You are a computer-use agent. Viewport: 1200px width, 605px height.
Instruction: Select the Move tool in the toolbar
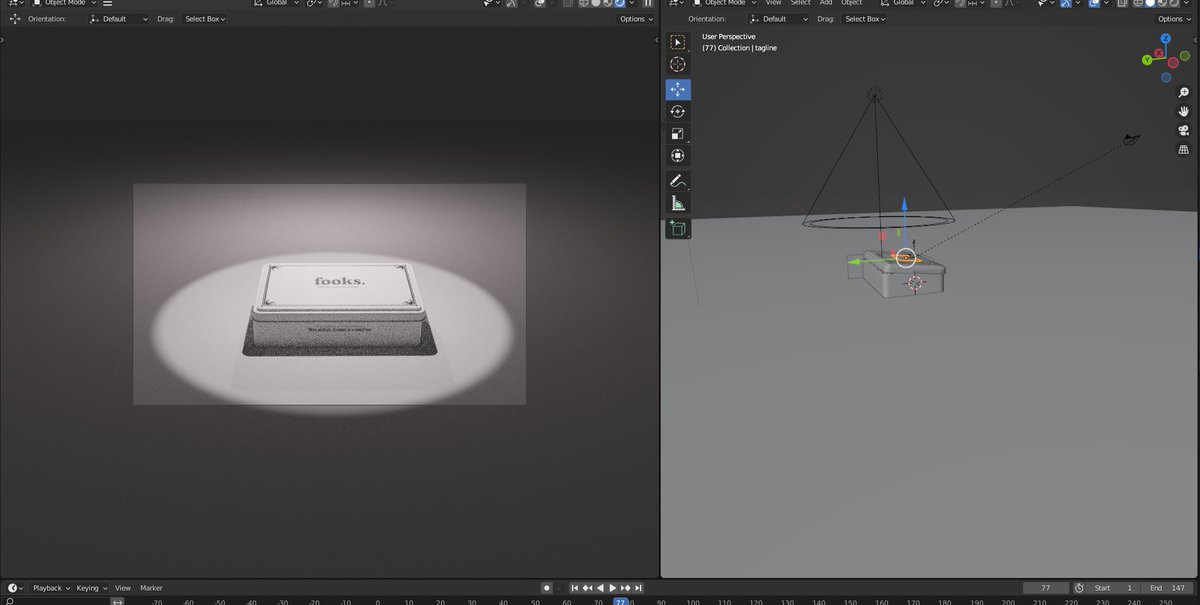click(x=678, y=89)
